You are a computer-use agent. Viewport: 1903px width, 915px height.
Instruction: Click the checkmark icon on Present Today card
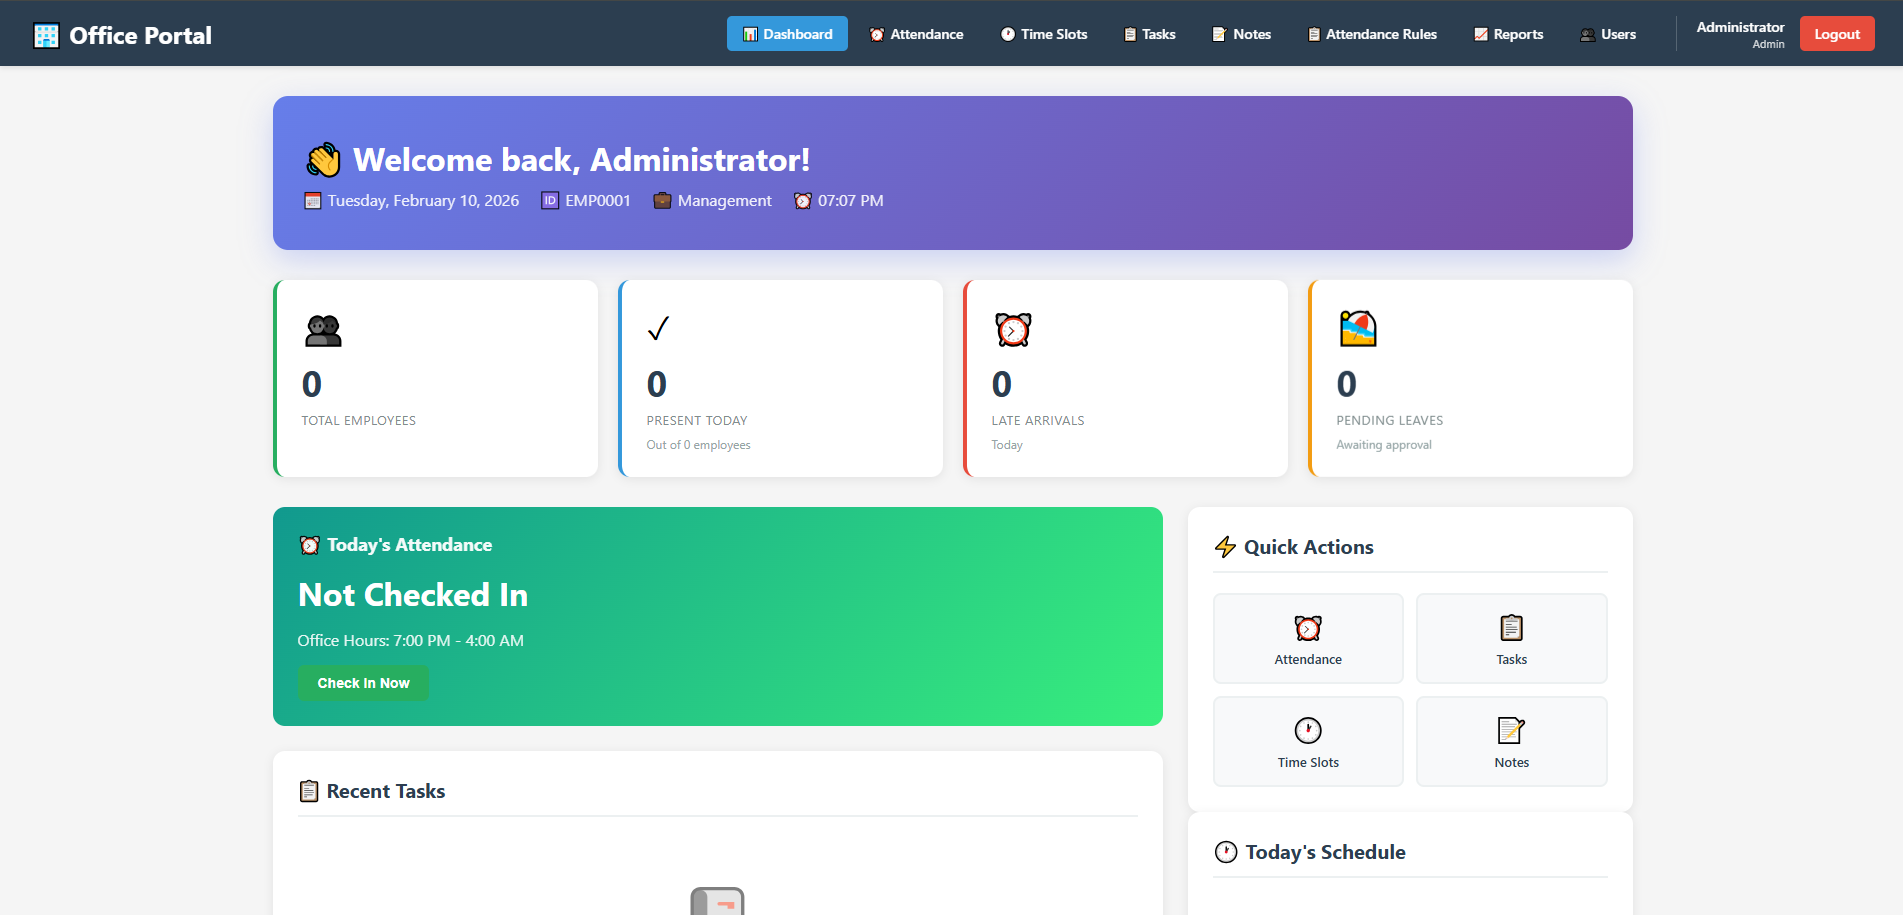[658, 329]
